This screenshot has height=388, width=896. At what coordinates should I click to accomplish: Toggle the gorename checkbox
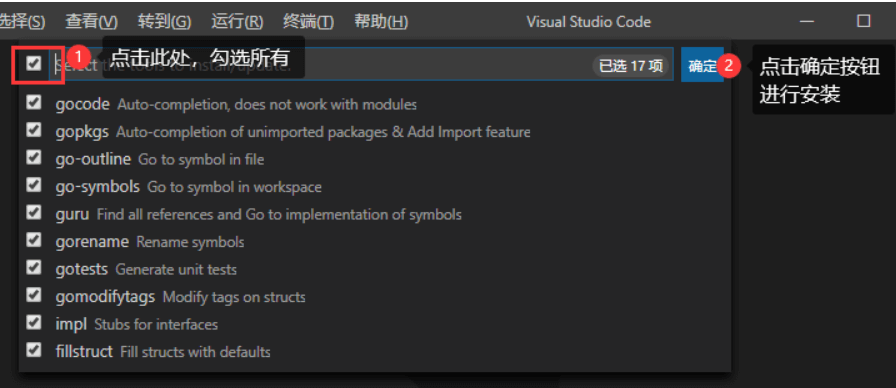[x=34, y=240]
